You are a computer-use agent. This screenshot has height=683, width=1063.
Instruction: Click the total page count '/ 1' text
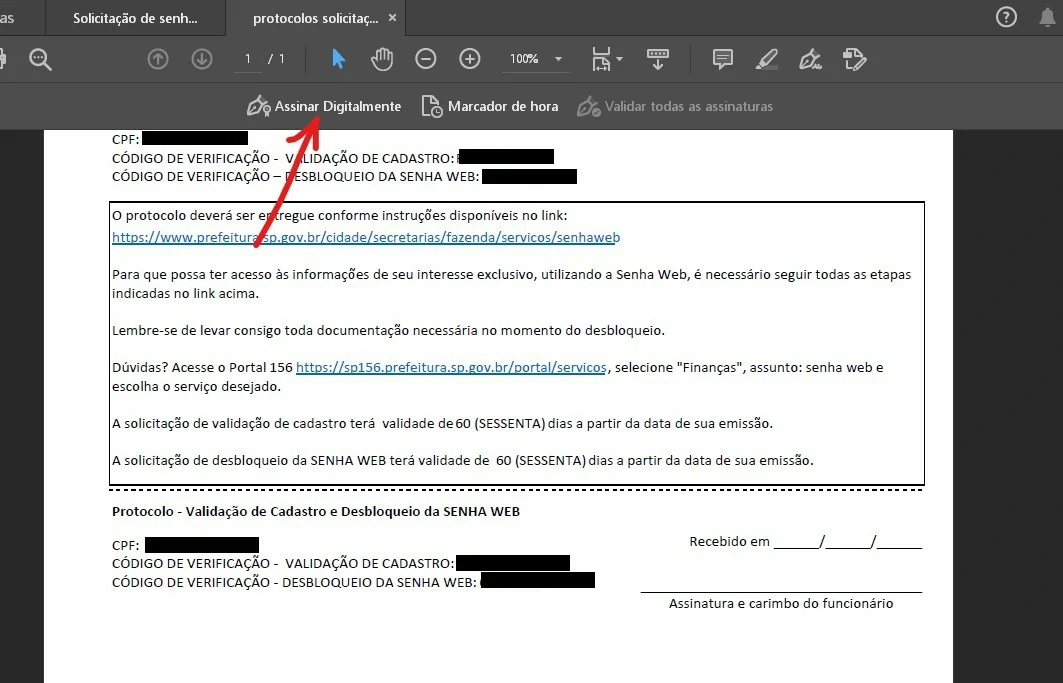(276, 59)
